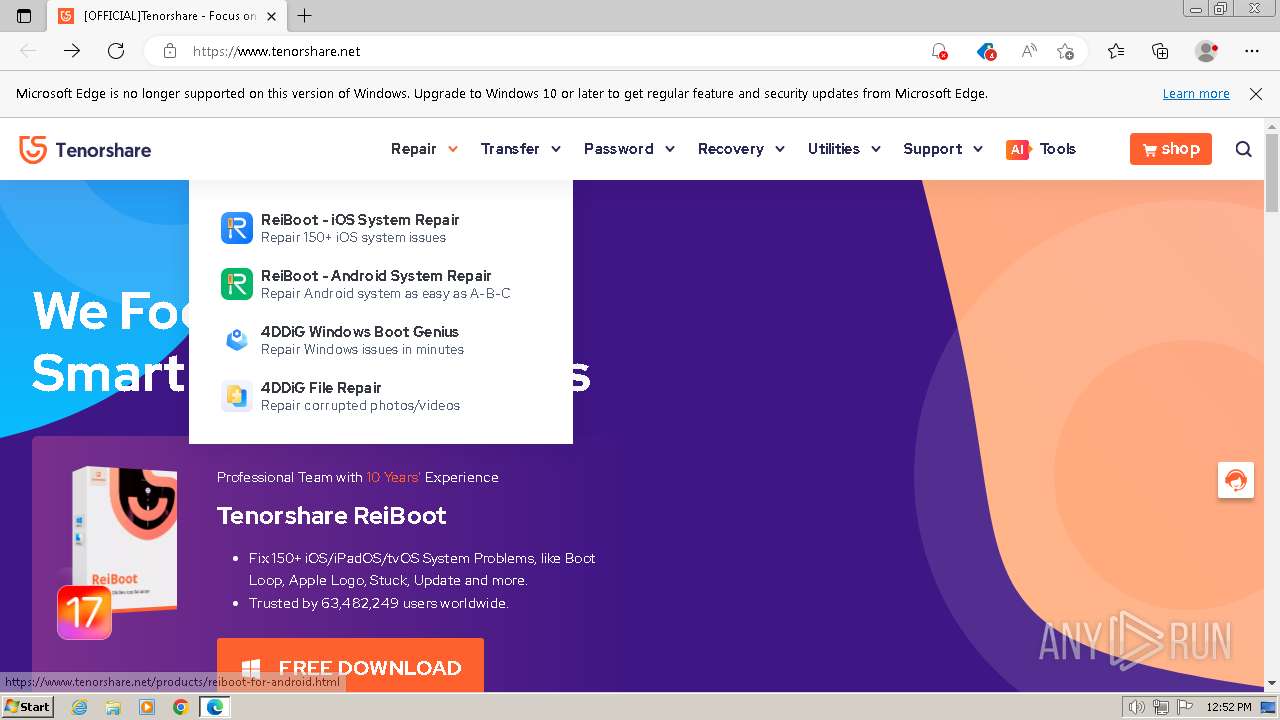Click the 4DDiG Windows Boot Genius icon
Screen dimensions: 1280x720
pyautogui.click(x=237, y=340)
